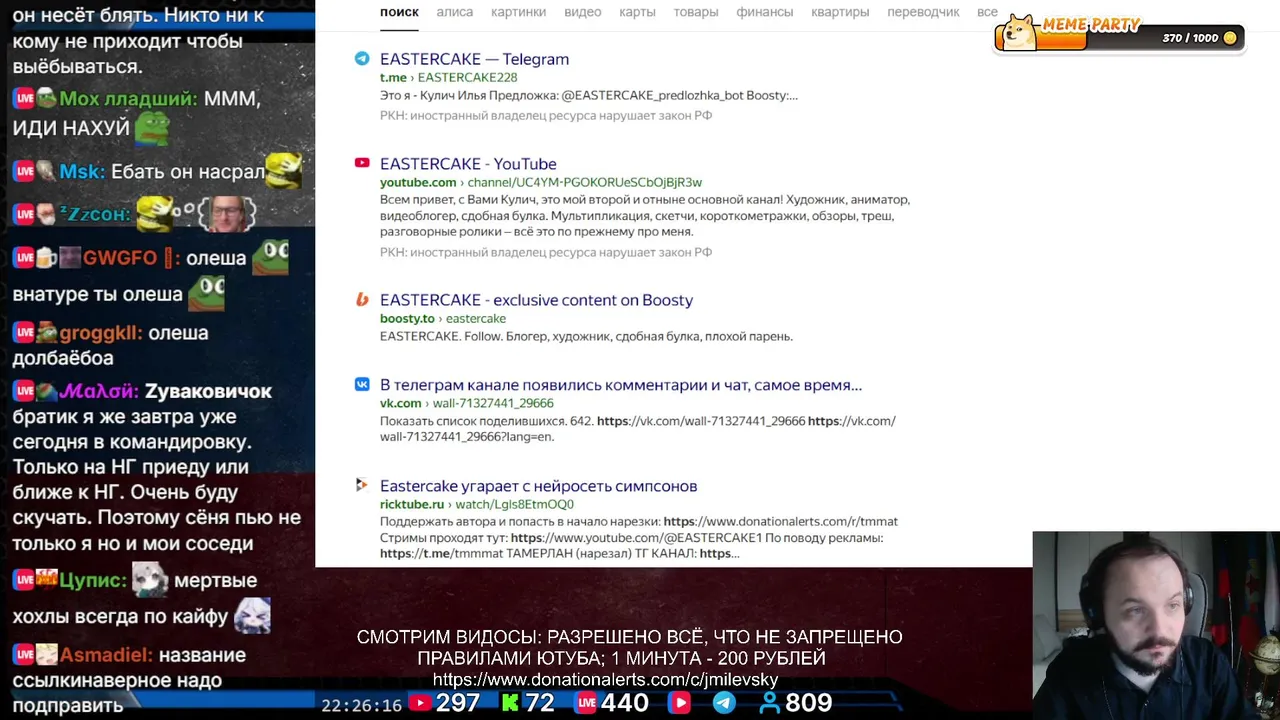Open the EASTERCAKE — Telegram result
Image resolution: width=1280 pixels, height=720 pixels.
[x=474, y=59]
